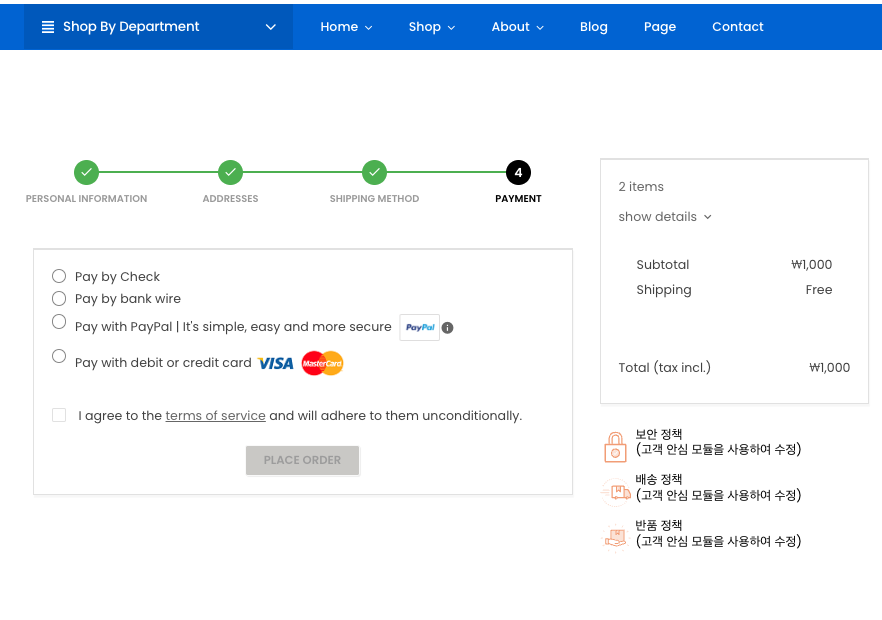Select the Pay with debit or credit card option
The width and height of the screenshot is (882, 620).
pos(59,356)
